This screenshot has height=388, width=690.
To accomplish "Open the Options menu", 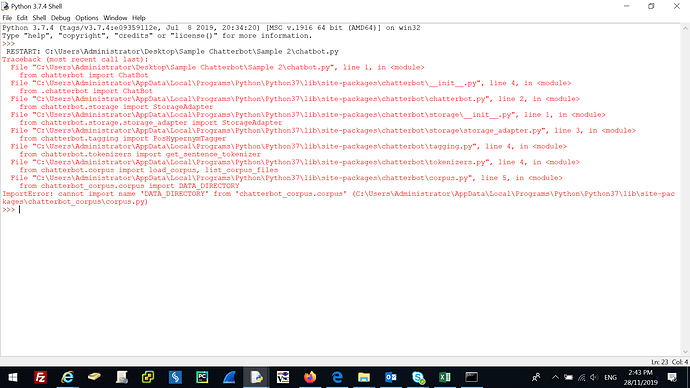I will 87,18.
